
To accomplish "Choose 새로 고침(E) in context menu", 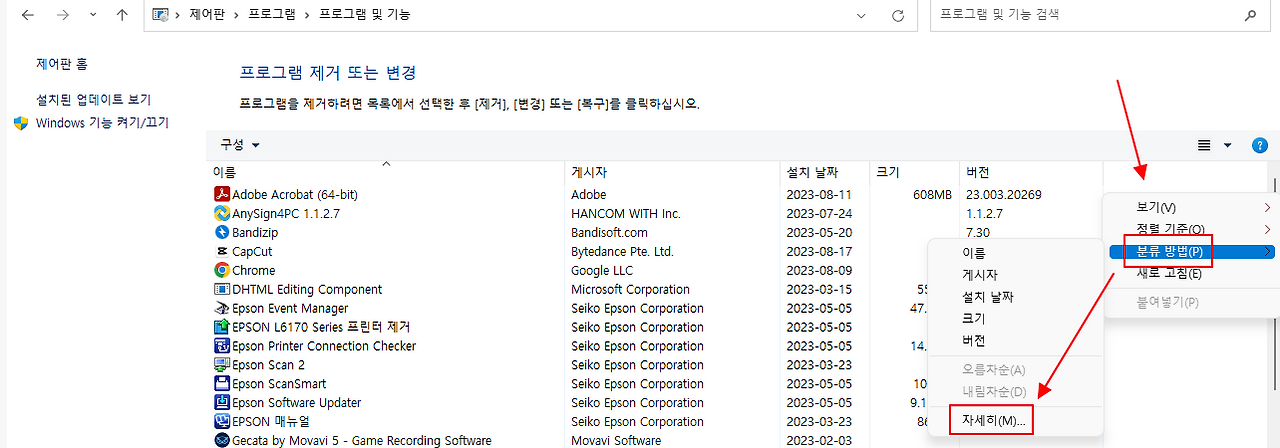I will click(x=1191, y=273).
